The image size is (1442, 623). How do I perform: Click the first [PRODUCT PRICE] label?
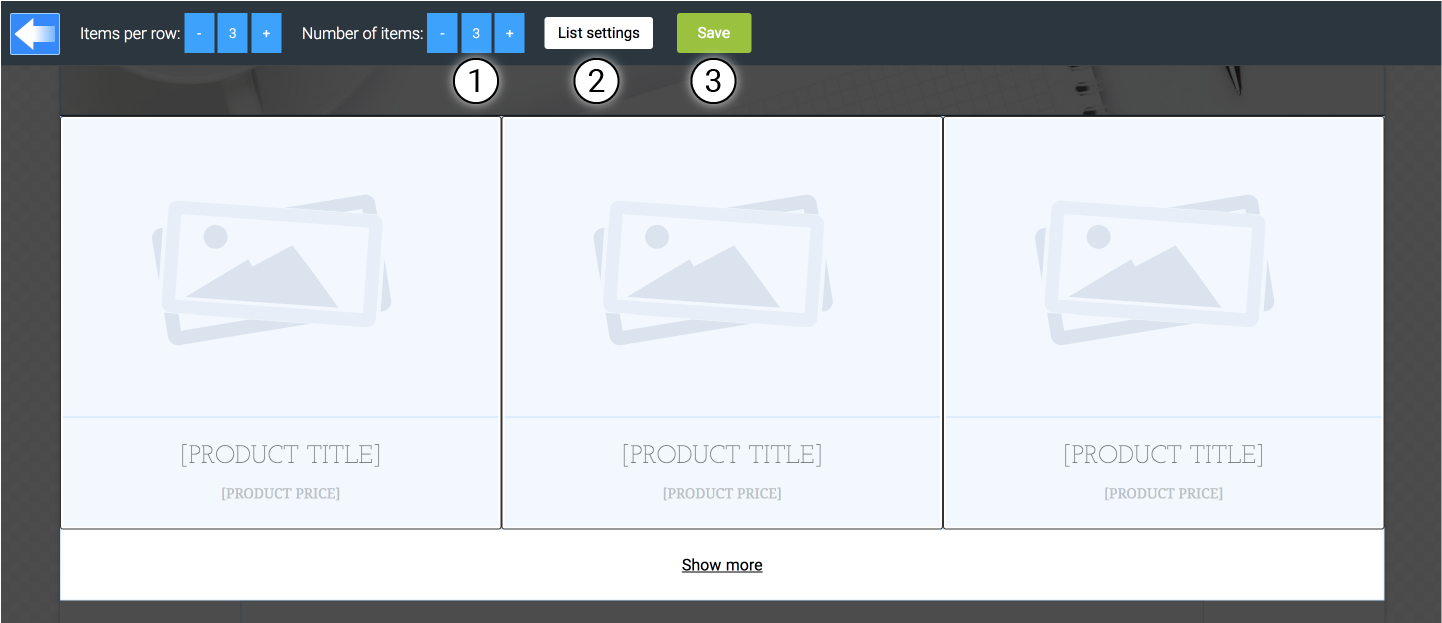[x=280, y=494]
